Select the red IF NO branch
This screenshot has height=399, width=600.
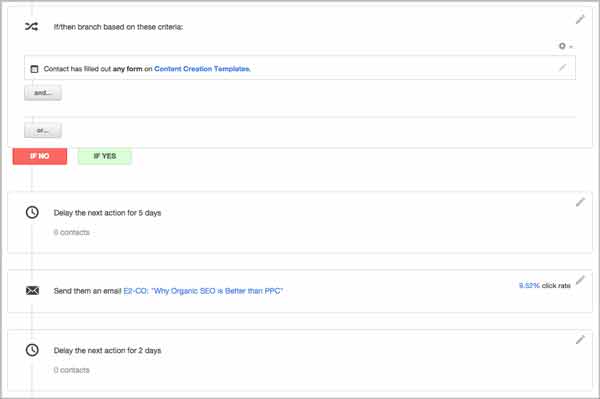[40, 156]
